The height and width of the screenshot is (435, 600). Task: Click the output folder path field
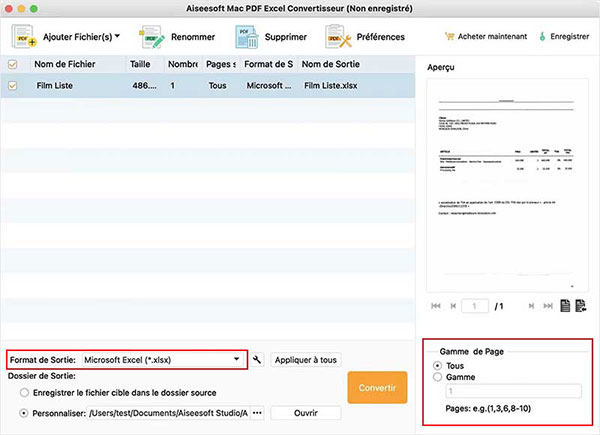[168, 413]
